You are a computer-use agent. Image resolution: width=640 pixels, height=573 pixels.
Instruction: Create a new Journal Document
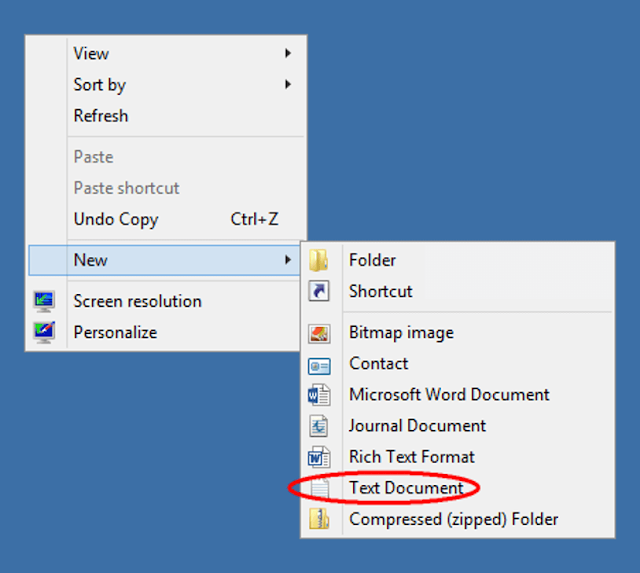(x=458, y=426)
